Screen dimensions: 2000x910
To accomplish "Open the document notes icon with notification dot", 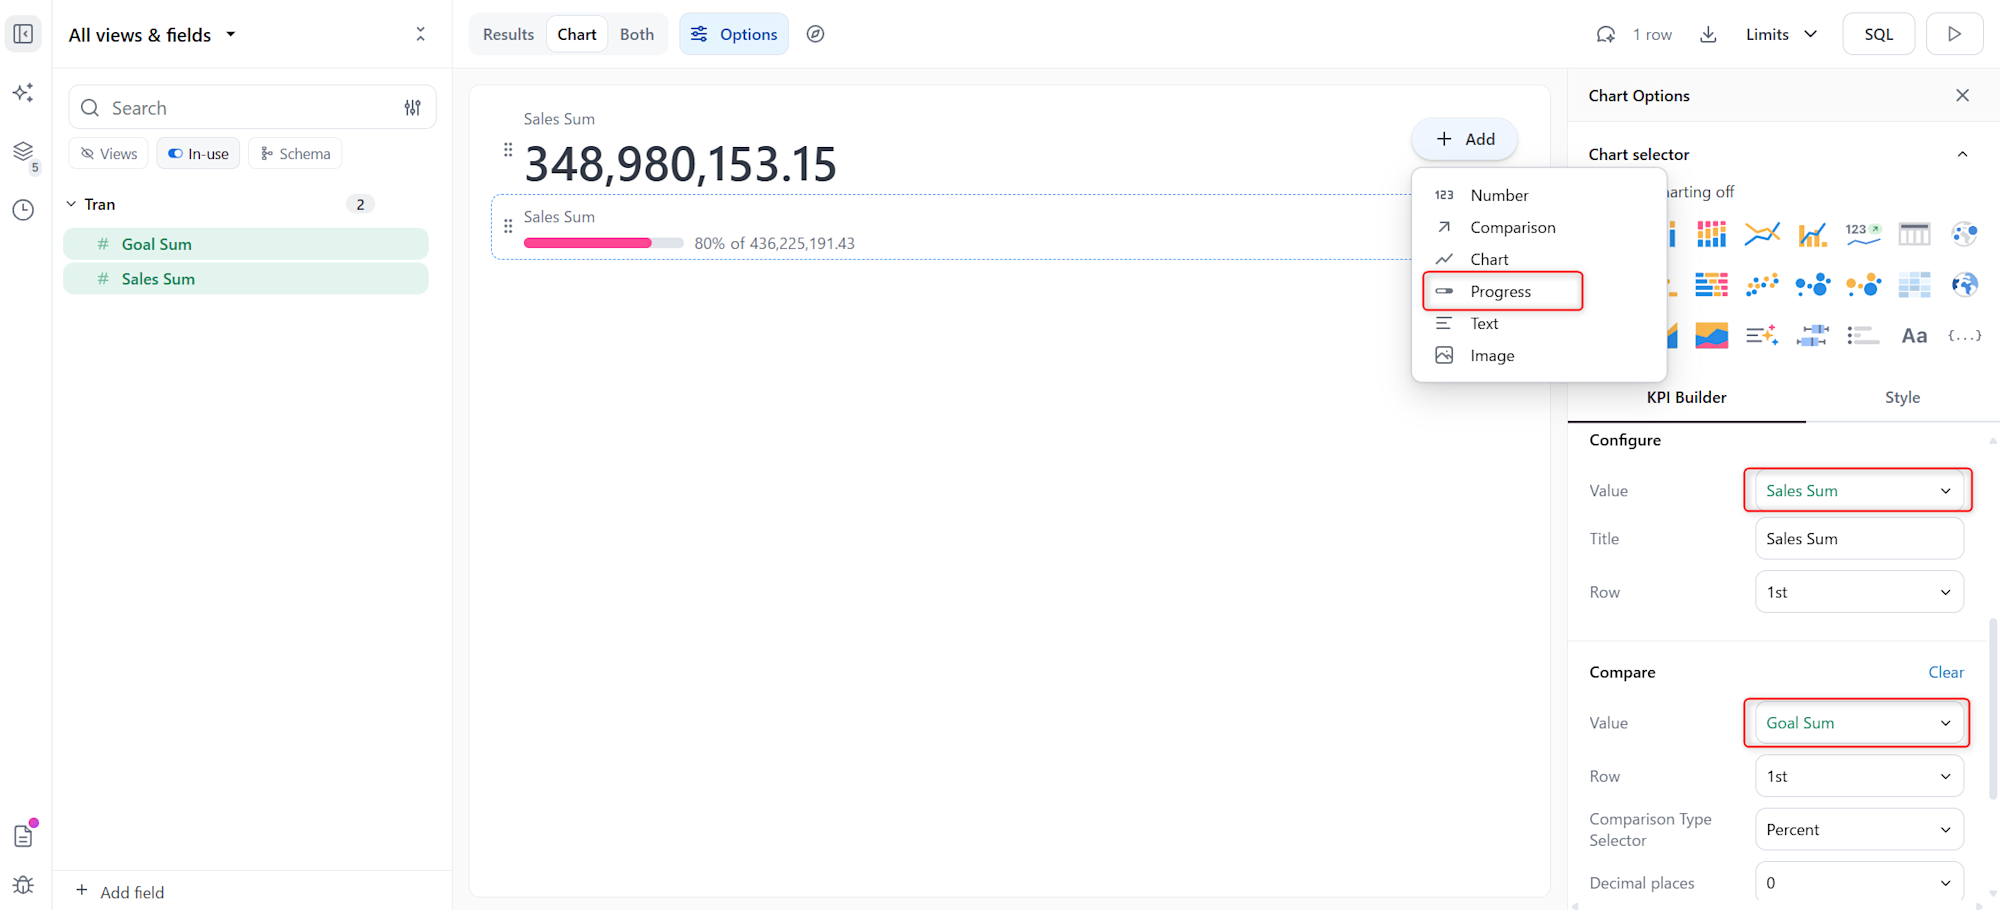I will pyautogui.click(x=23, y=835).
